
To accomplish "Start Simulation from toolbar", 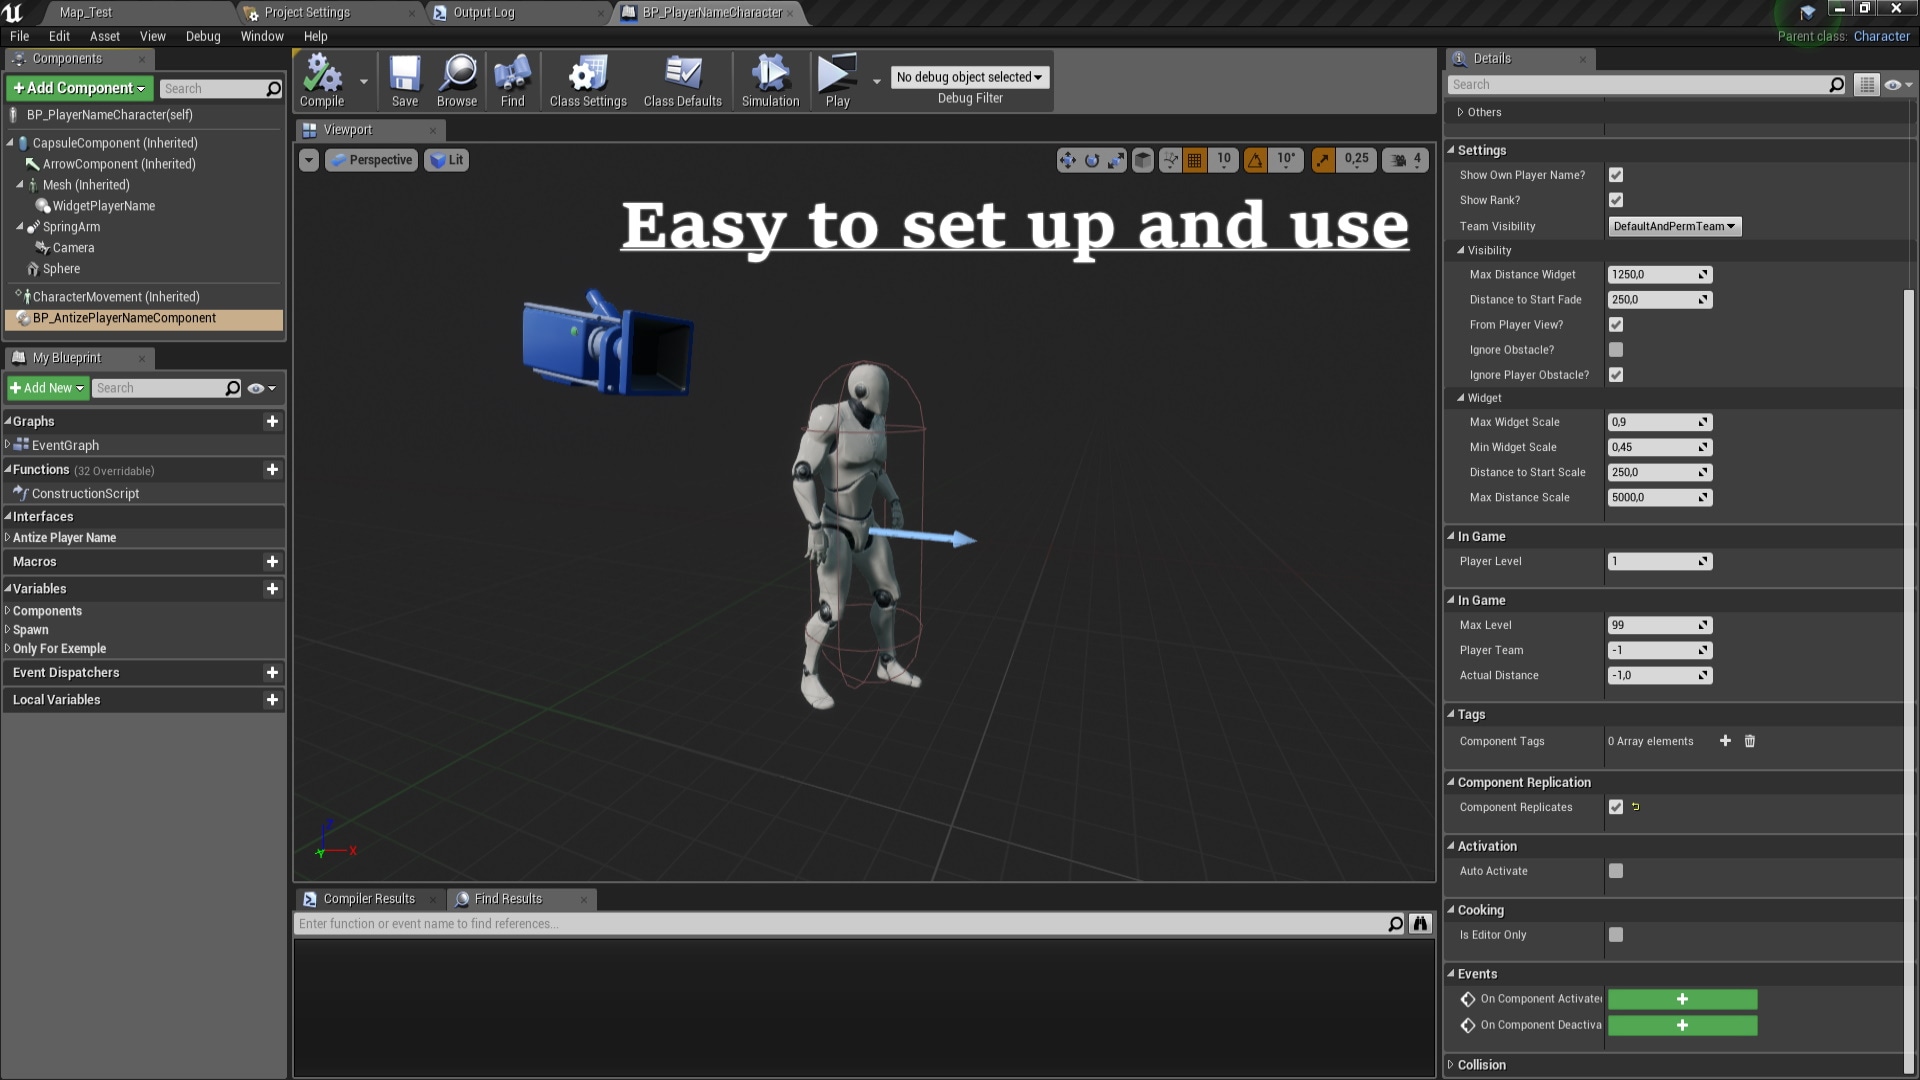I will pyautogui.click(x=770, y=79).
